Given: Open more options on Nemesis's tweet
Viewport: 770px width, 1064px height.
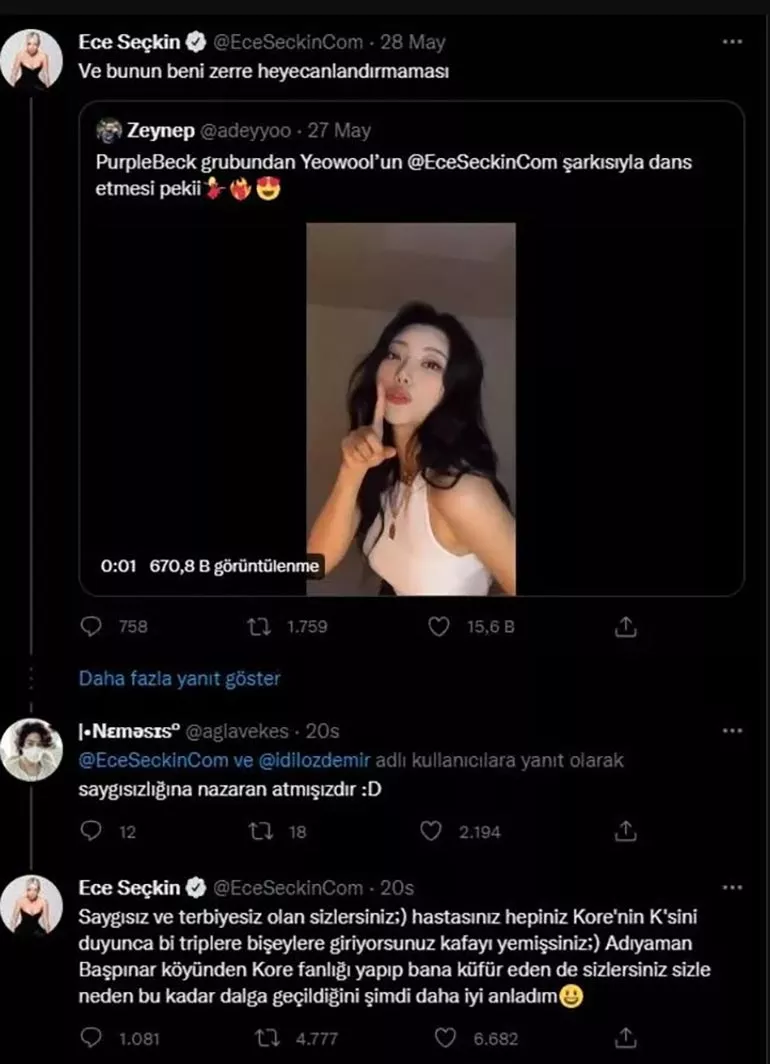Looking at the screenshot, I should click(x=732, y=731).
